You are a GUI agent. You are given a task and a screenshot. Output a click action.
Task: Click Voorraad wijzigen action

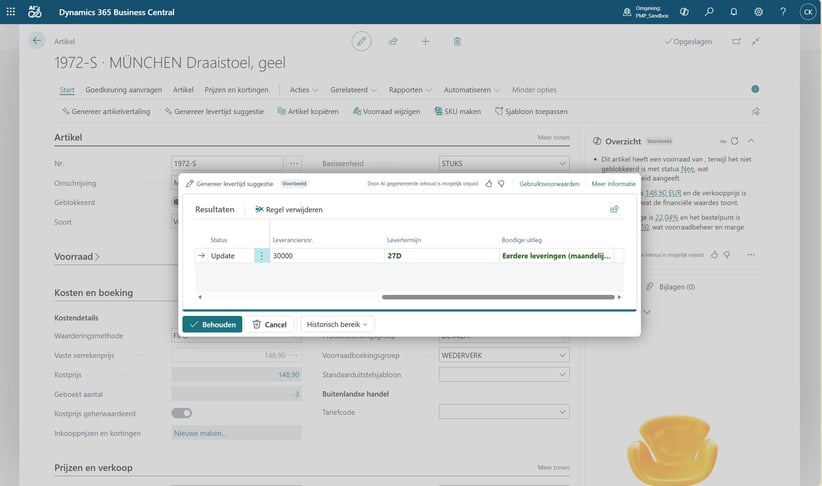pyautogui.click(x=386, y=111)
